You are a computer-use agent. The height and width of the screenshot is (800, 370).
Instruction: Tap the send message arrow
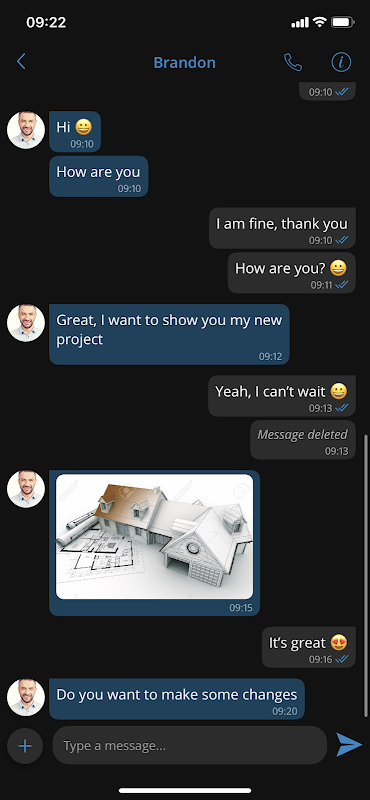coord(349,744)
